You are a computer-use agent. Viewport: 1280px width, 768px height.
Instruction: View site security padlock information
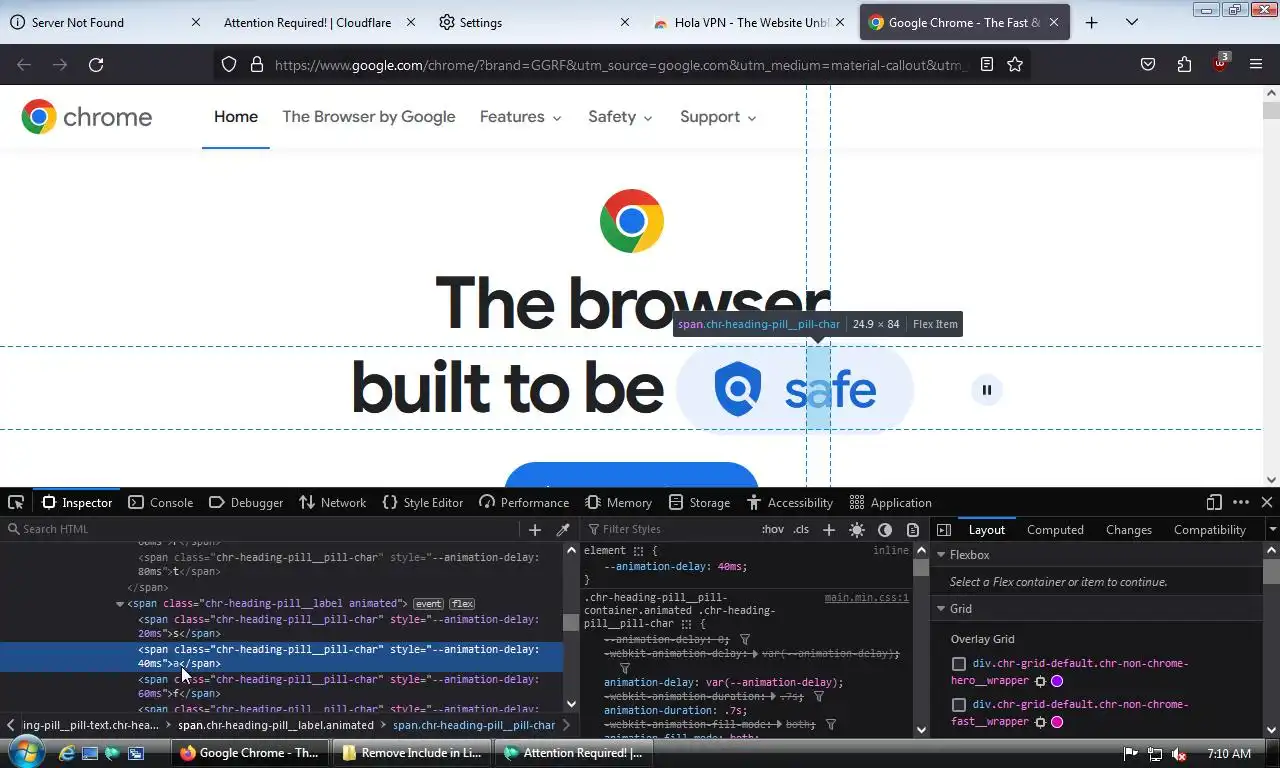(x=257, y=65)
